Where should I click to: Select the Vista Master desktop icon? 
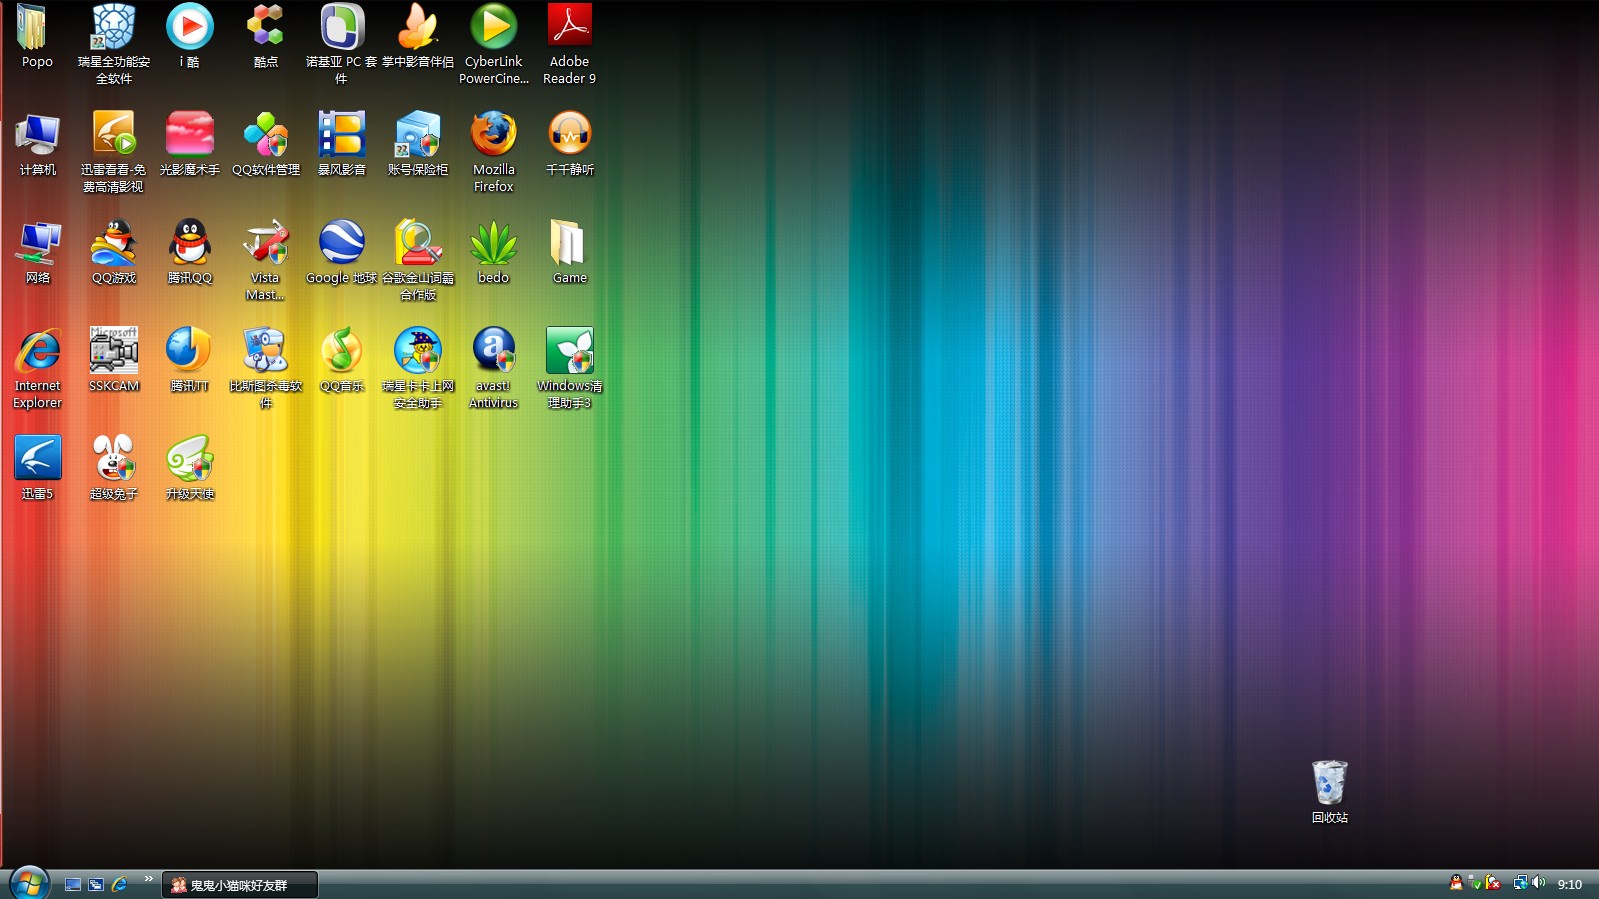pyautogui.click(x=266, y=260)
